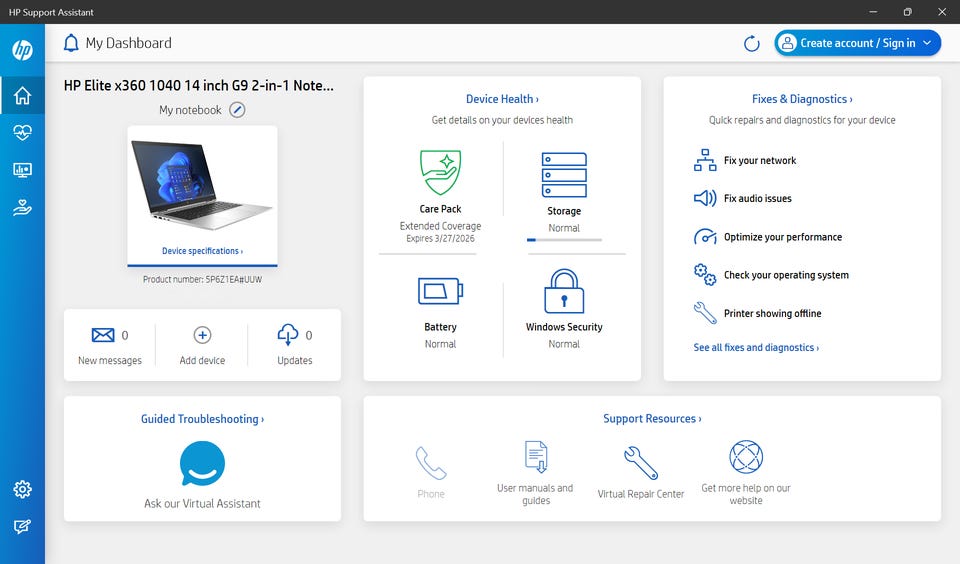Viewport: 960px width, 564px height.
Task: Click Ask our Virtual Assistant text
Action: [x=202, y=503]
